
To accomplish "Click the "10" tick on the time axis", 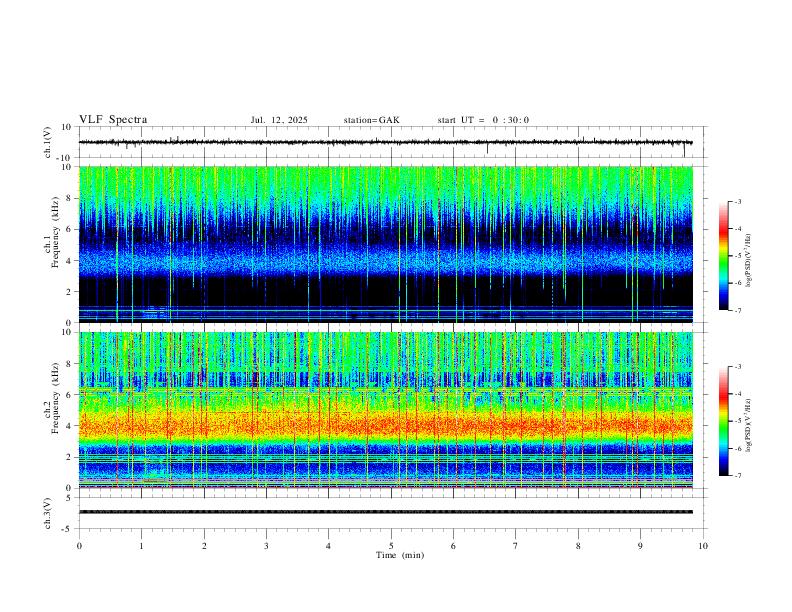I will pos(703,546).
